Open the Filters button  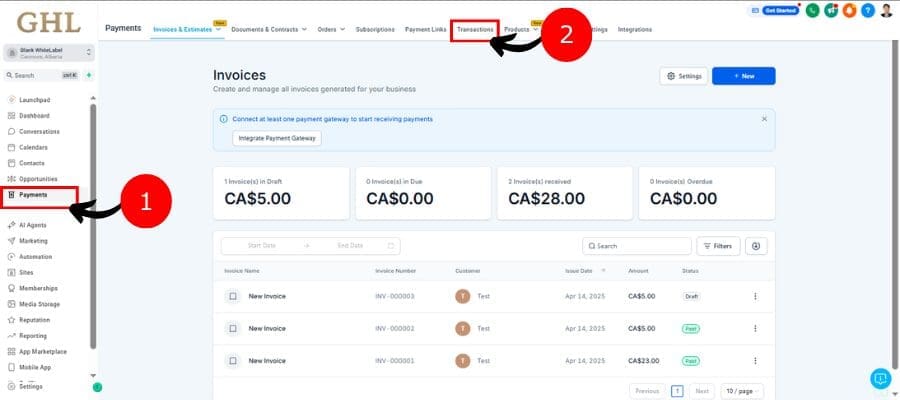tap(718, 246)
